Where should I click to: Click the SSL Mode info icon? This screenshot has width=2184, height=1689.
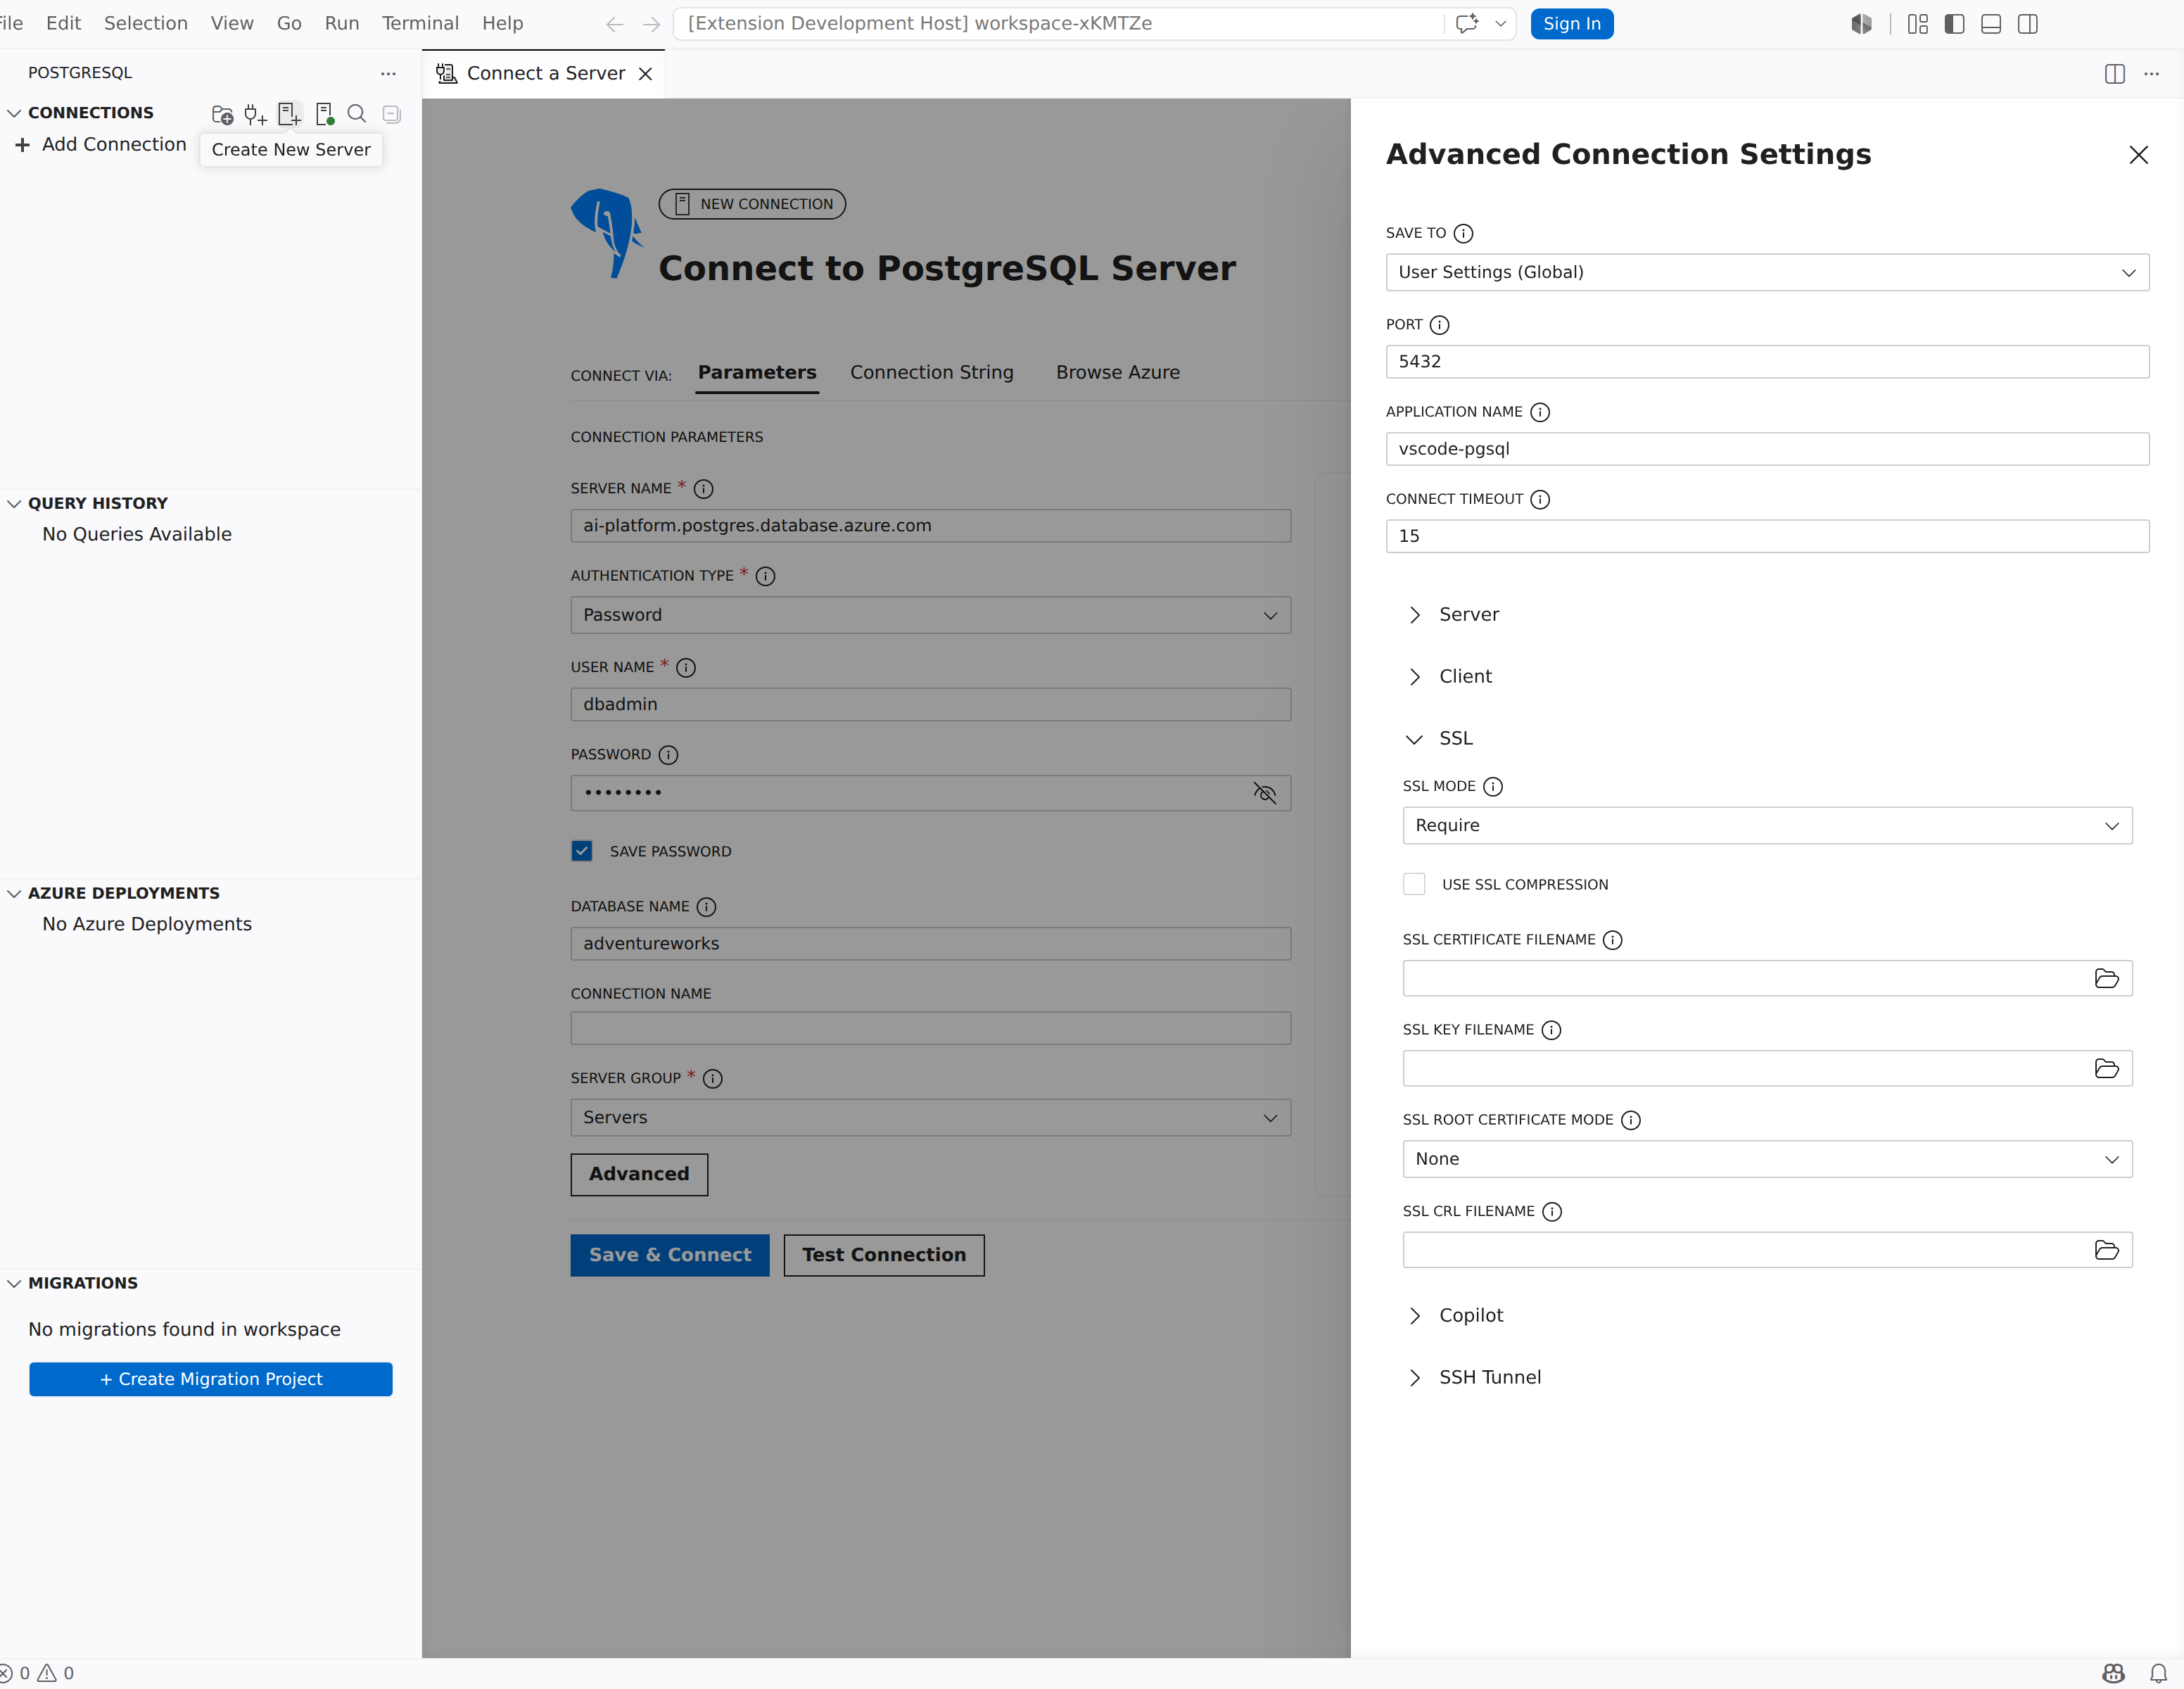[x=1493, y=787]
